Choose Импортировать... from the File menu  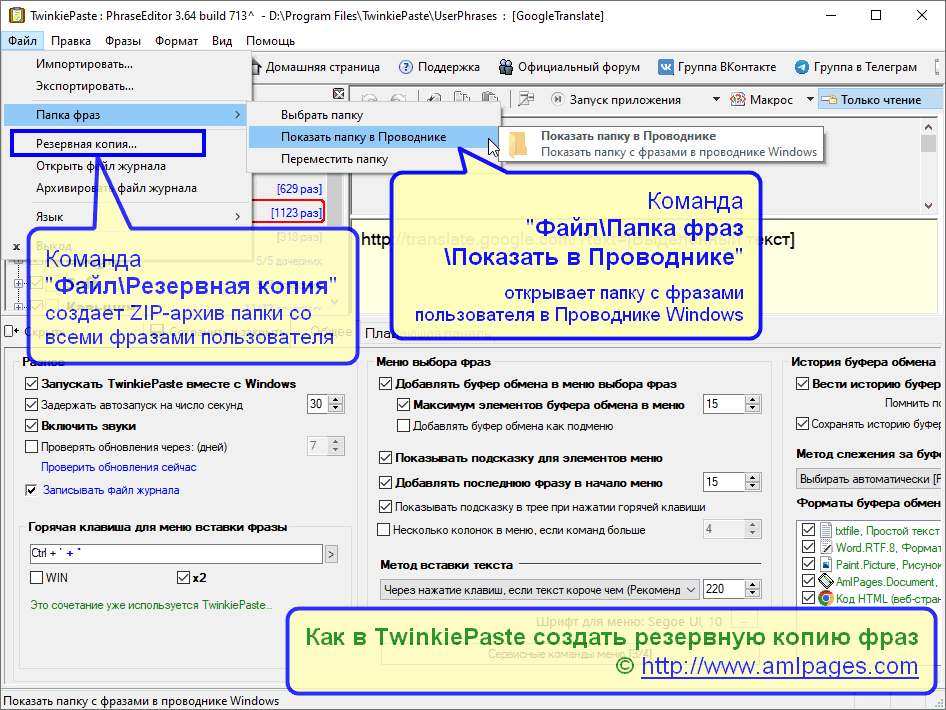click(x=126, y=64)
